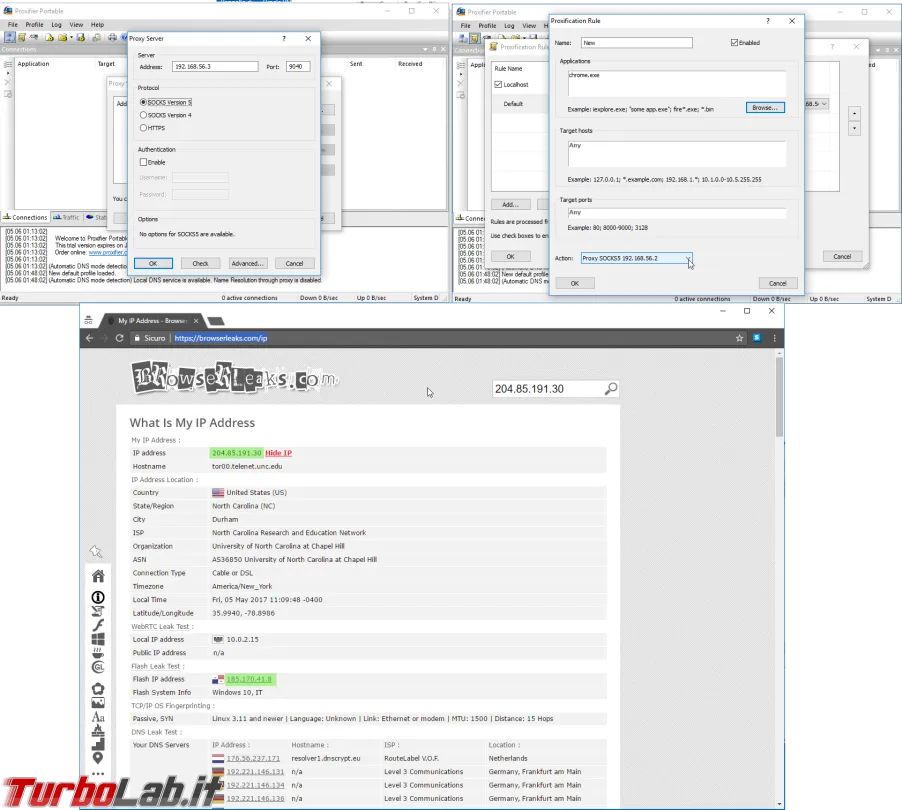
Task: Click Chrome address bar URL browserleaks.com/ip
Action: coord(221,338)
